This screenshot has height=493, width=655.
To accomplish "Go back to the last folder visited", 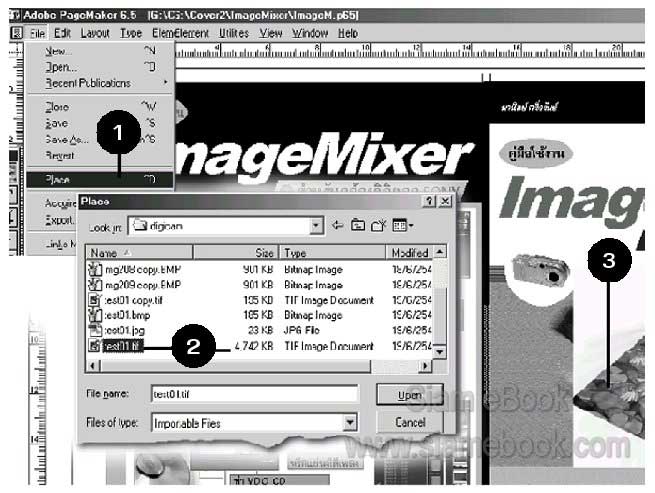I will tap(338, 226).
